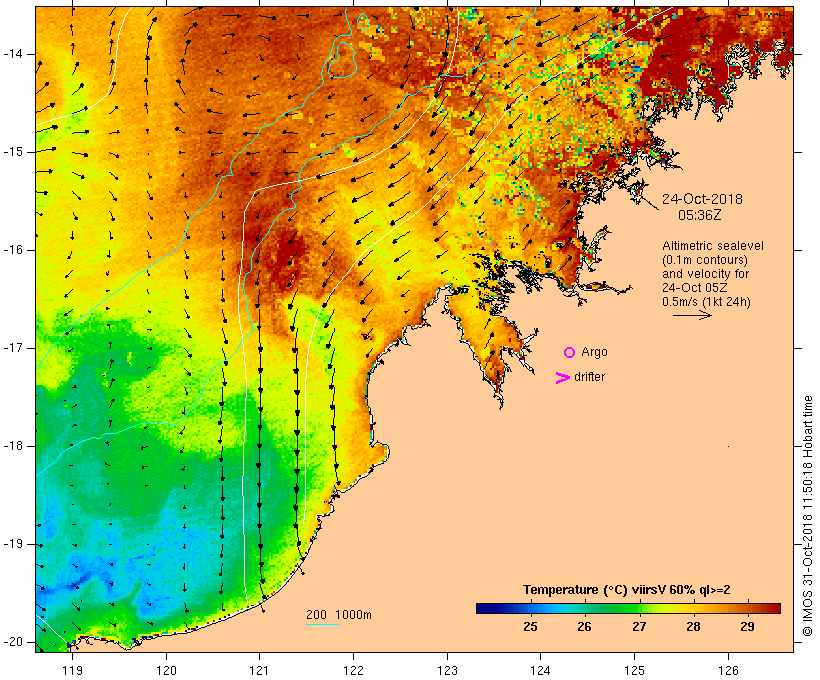
Task: Click the '(0.1m contours)' caption line
Action: click(705, 260)
